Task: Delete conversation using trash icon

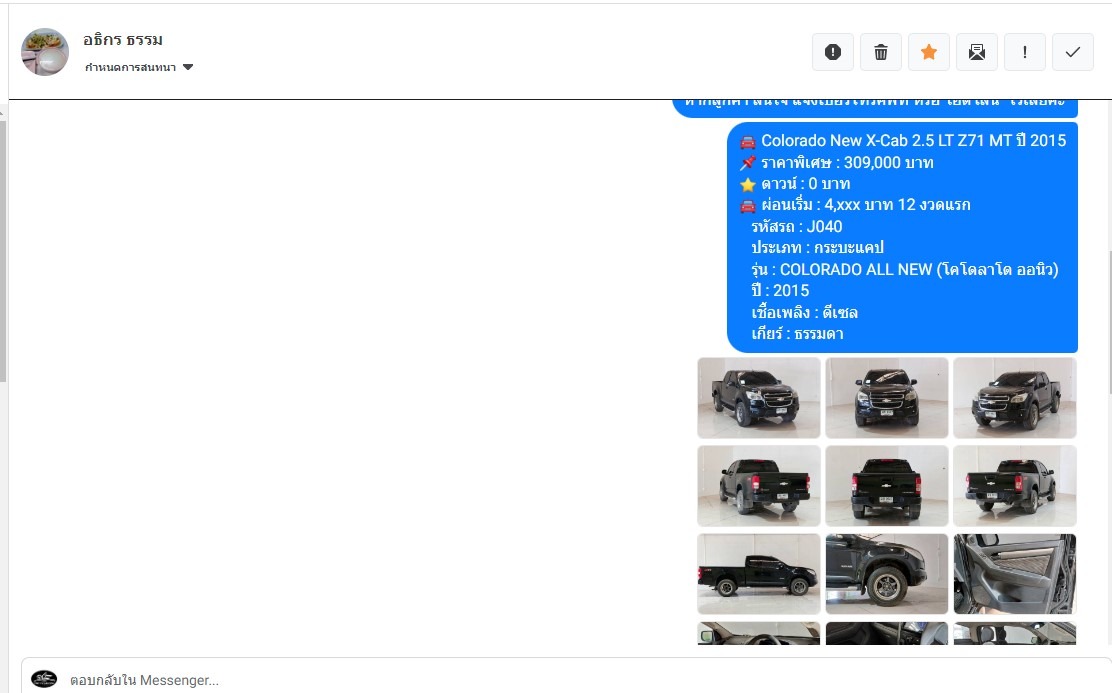Action: pos(881,52)
